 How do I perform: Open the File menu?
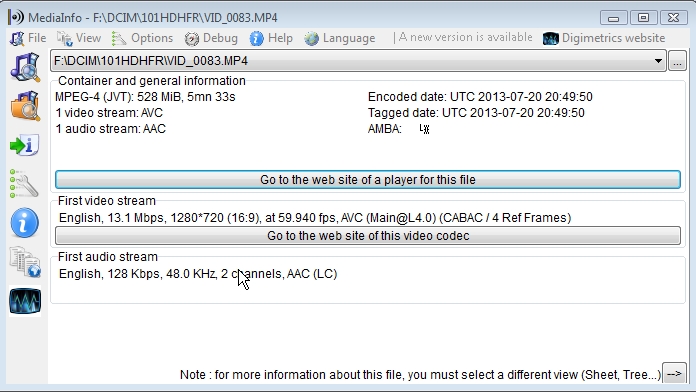pos(28,38)
